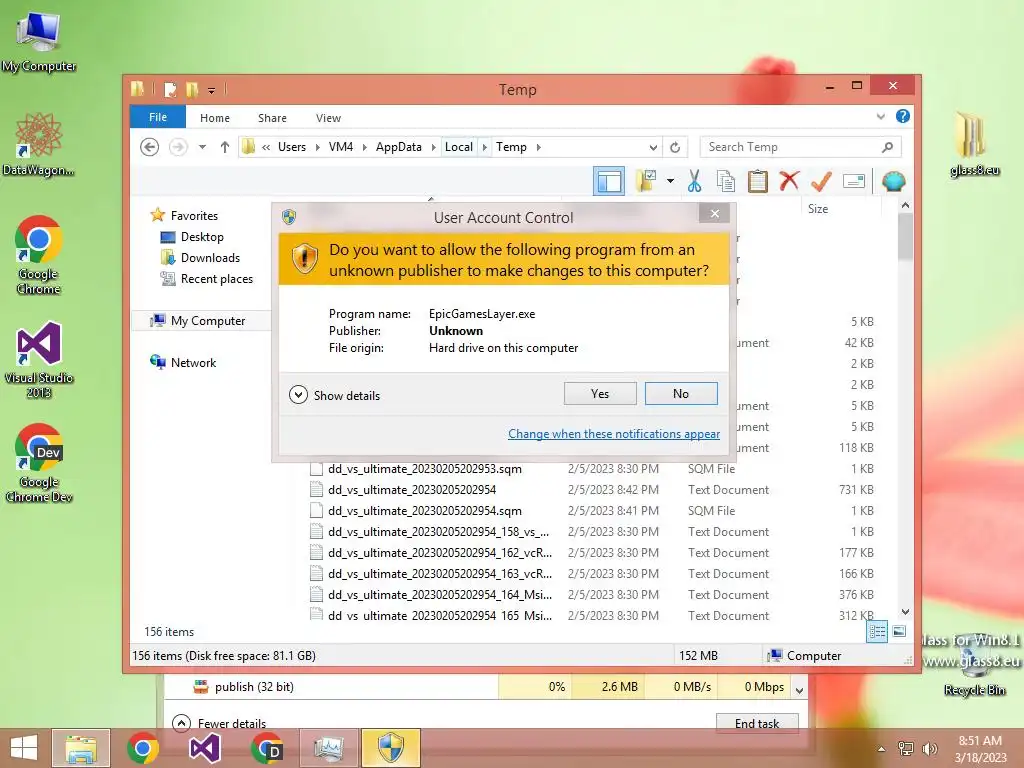Select VM4 in the address breadcrumb
Viewport: 1024px width, 768px height.
(341, 147)
